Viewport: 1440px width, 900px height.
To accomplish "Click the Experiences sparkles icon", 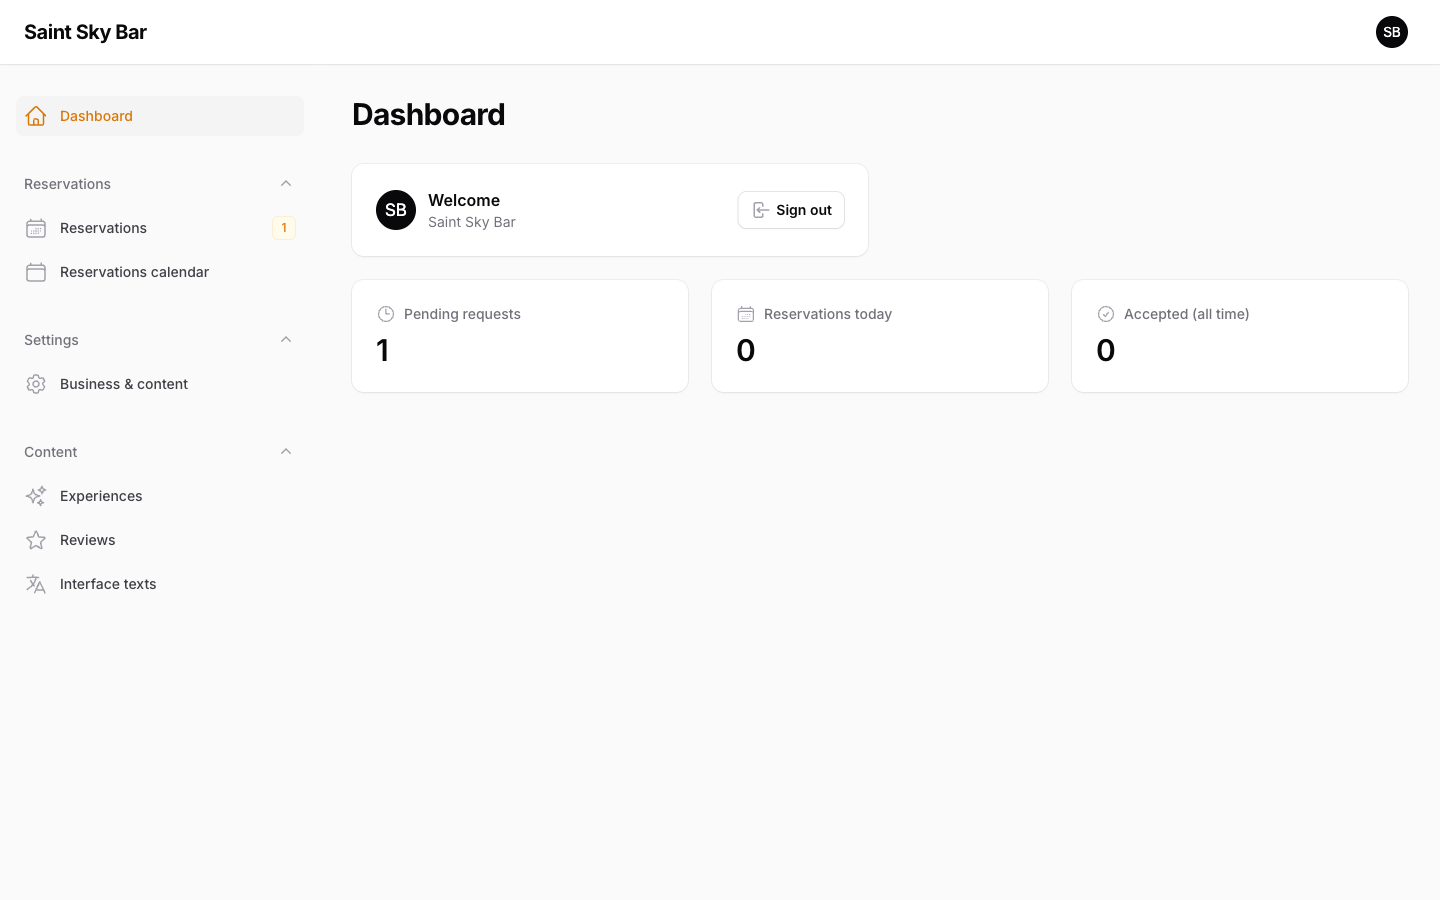I will click(36, 496).
